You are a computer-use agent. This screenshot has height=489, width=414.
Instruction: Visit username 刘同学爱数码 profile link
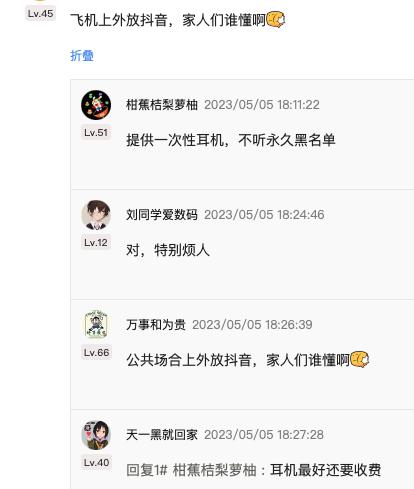pos(162,215)
